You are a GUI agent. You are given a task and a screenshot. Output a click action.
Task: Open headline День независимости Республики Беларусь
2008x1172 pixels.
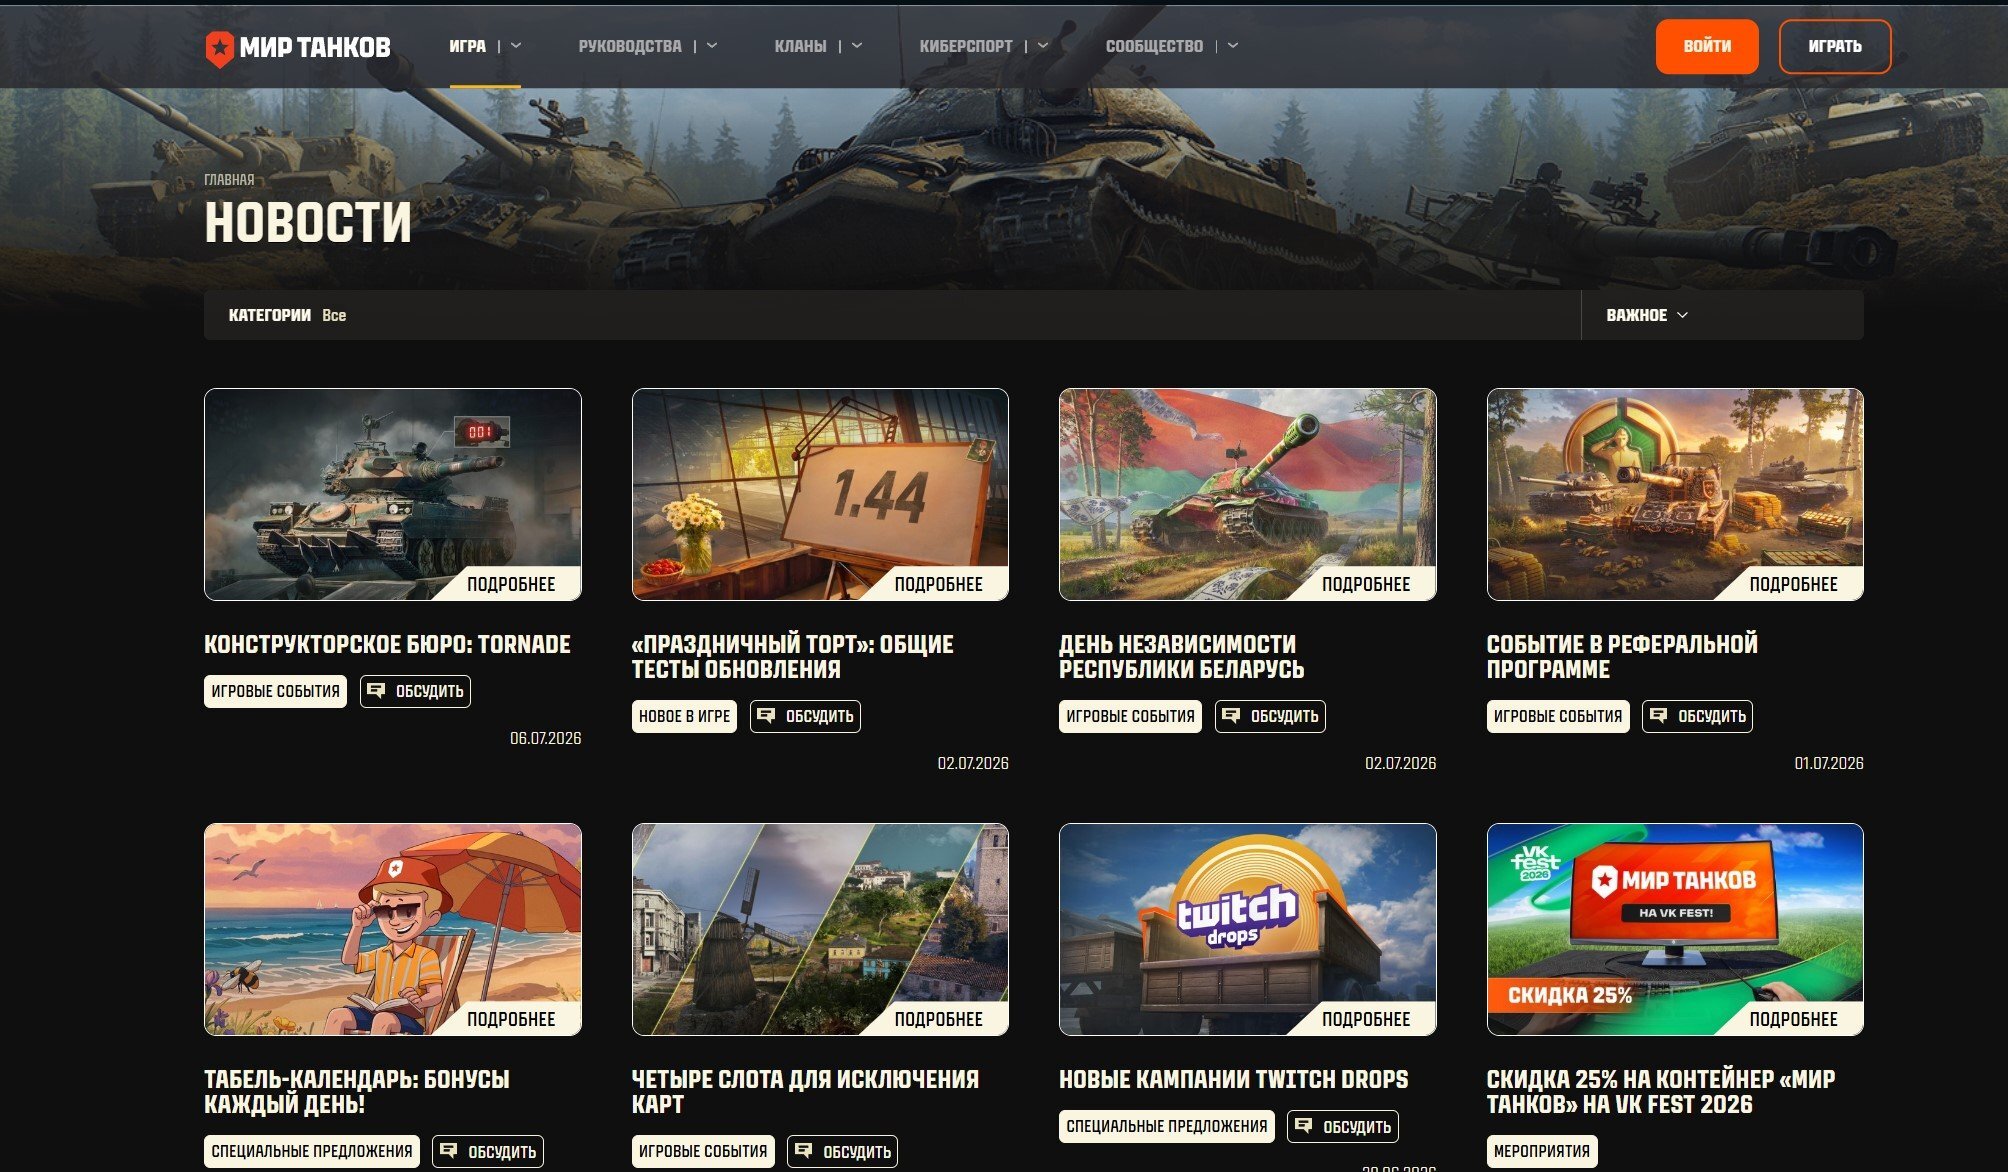pos(1182,657)
